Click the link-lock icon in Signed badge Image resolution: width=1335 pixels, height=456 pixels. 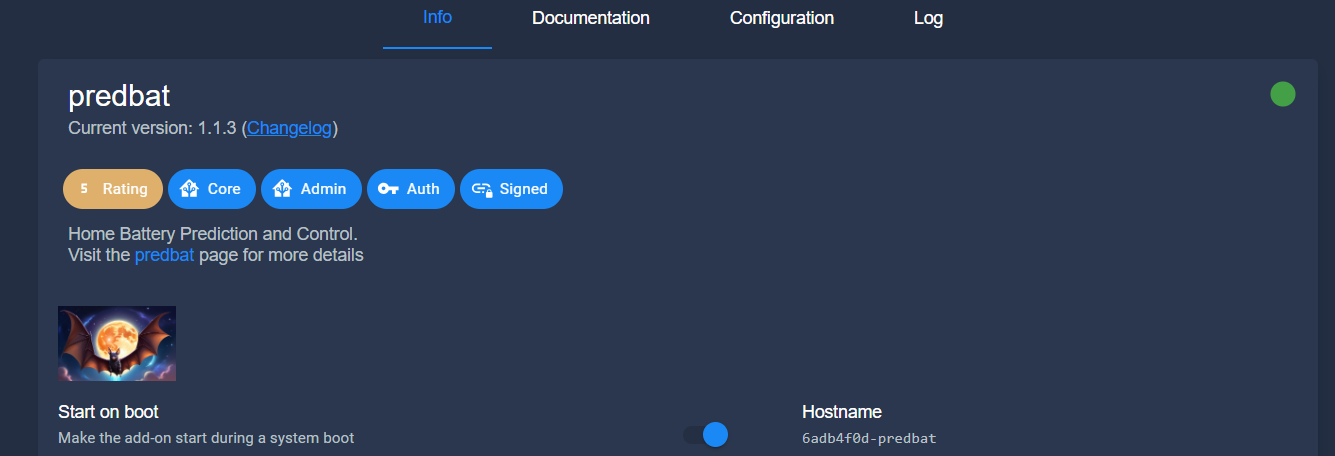pos(482,189)
